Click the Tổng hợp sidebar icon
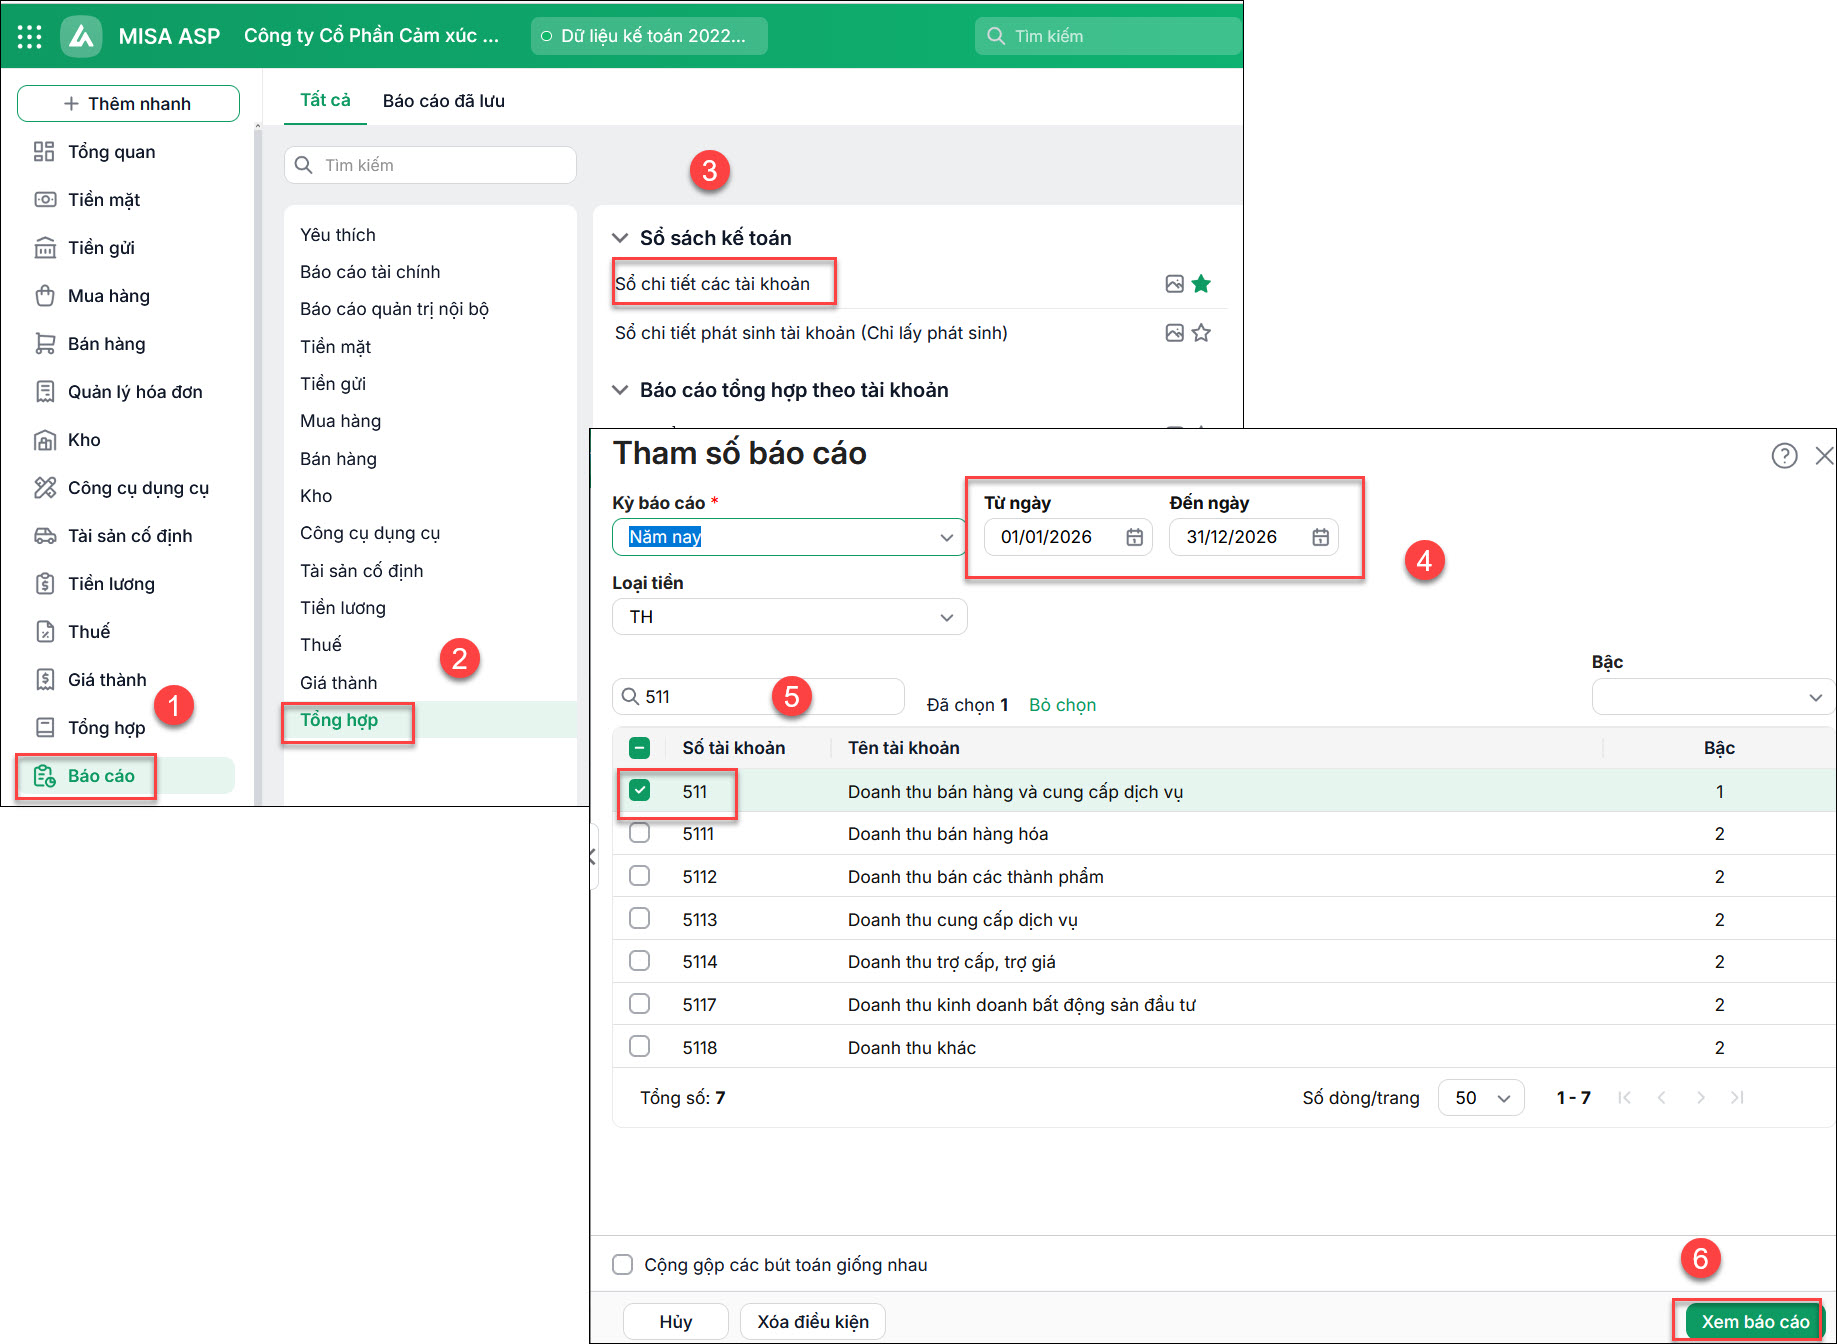The width and height of the screenshot is (1837, 1344). tap(45, 728)
